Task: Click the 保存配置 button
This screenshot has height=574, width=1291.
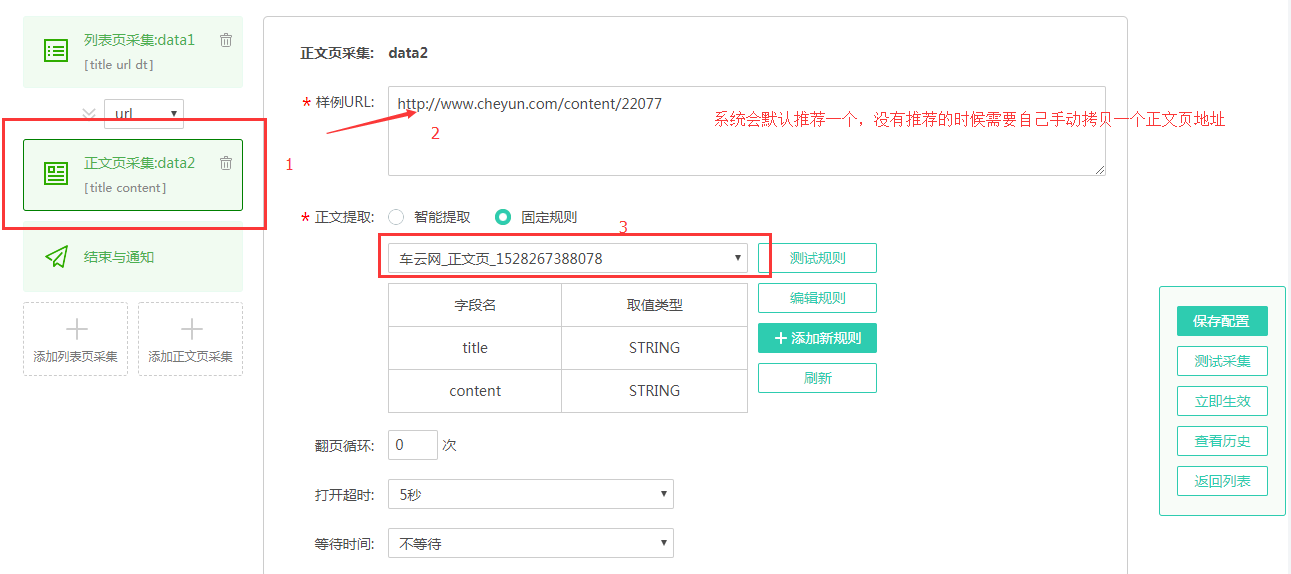Action: coord(1222,321)
